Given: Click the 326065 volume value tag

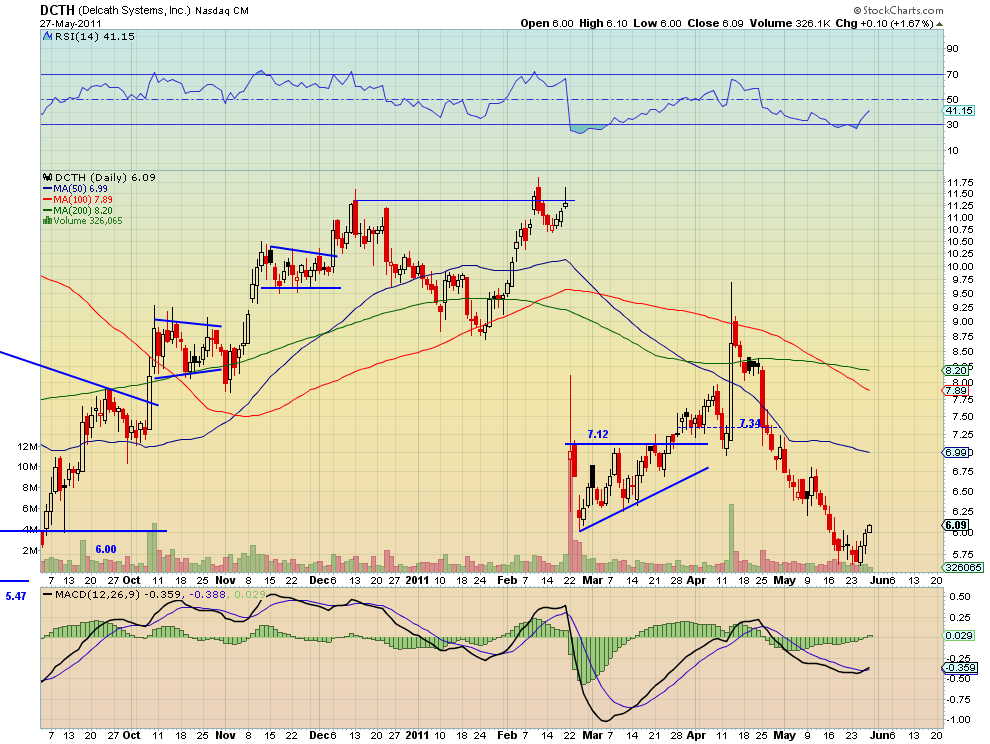Looking at the screenshot, I should (x=963, y=568).
